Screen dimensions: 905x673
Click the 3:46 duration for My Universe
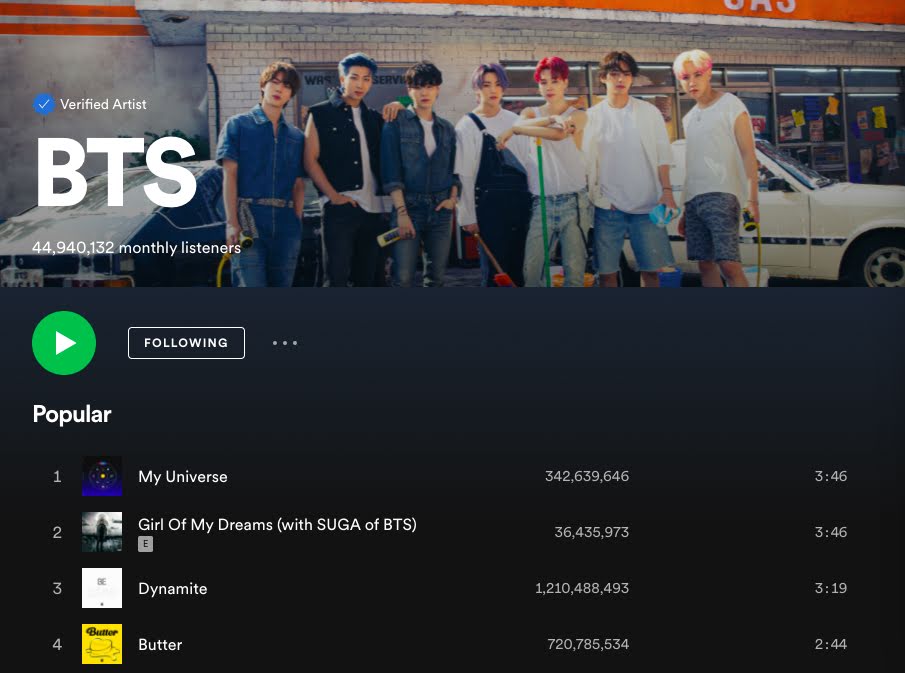[831, 476]
